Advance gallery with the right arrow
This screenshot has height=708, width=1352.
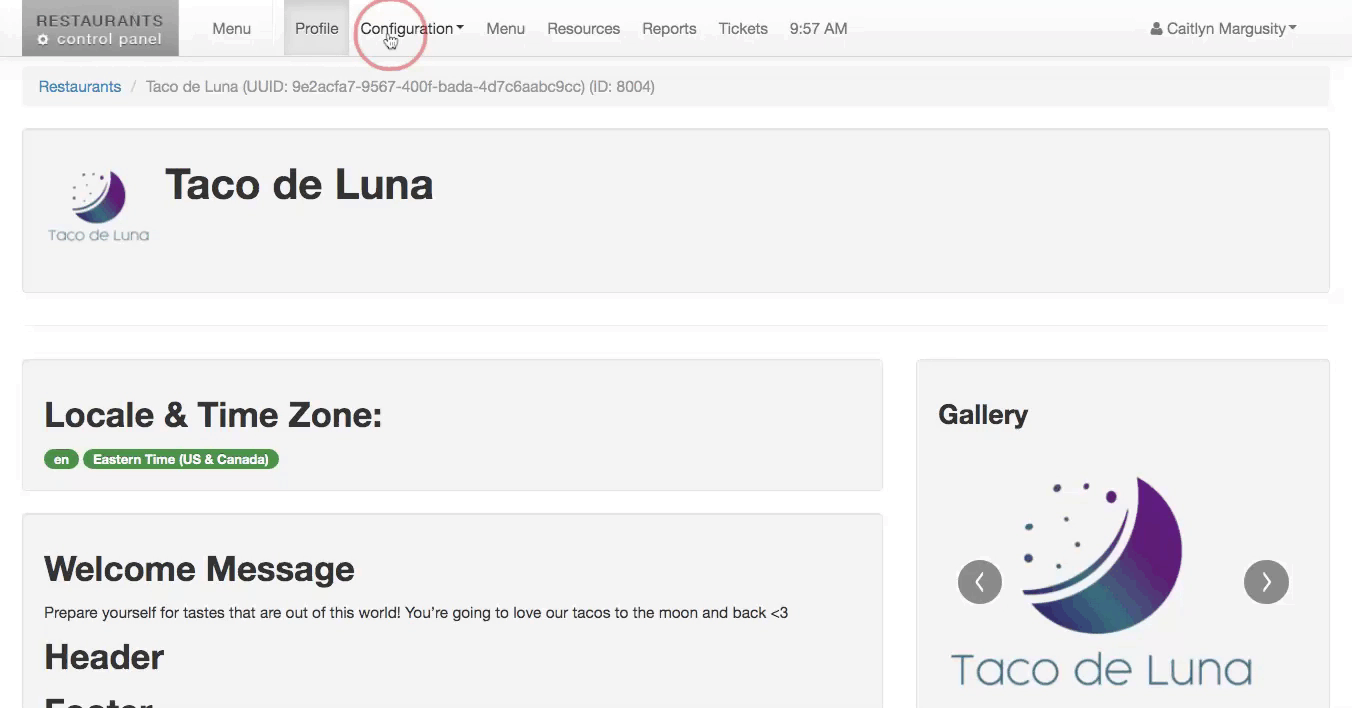1265,582
